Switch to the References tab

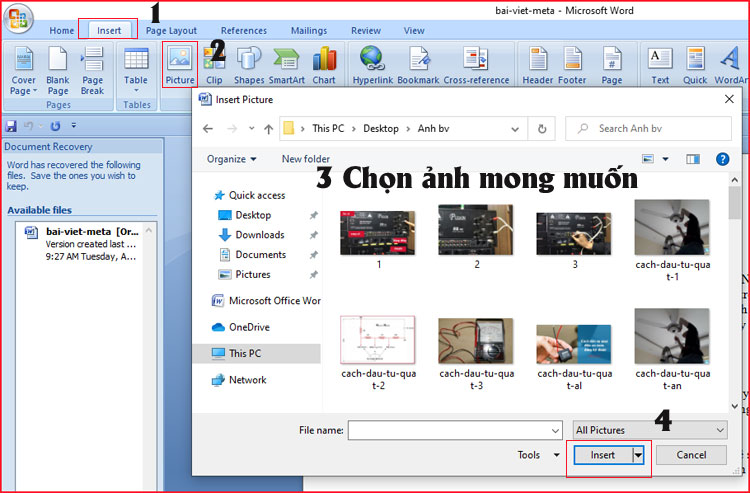pos(244,31)
